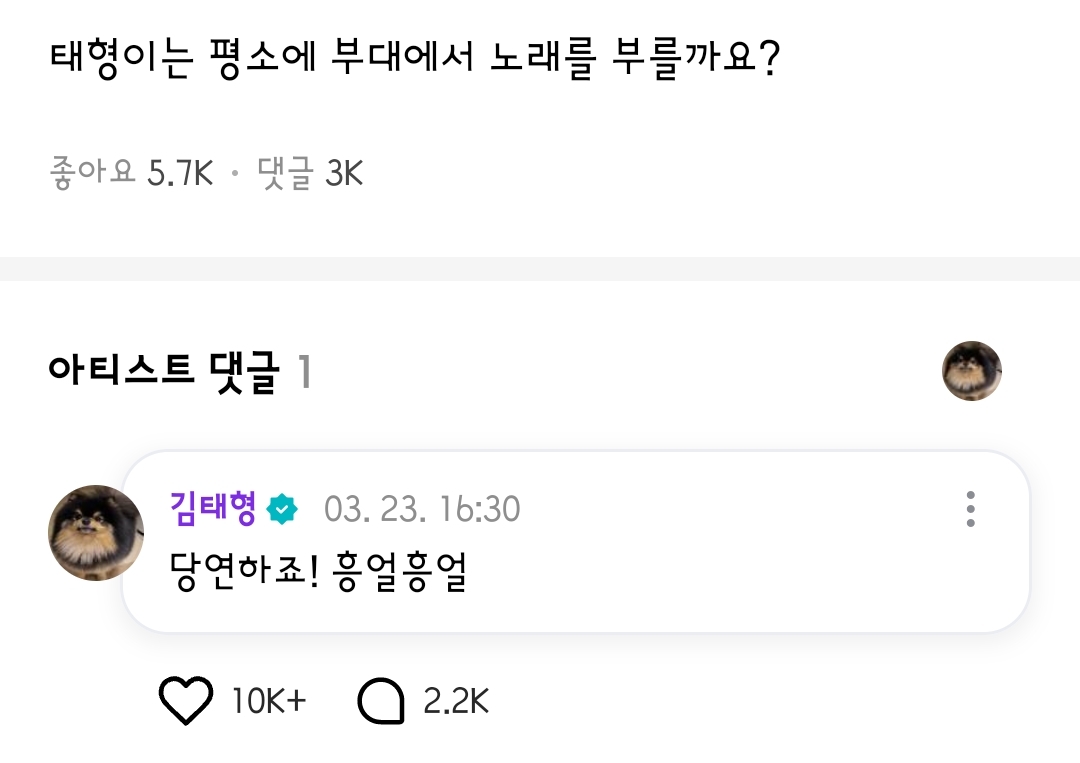Like 김태형's comment with the heart icon
The height and width of the screenshot is (763, 1080).
[x=186, y=701]
